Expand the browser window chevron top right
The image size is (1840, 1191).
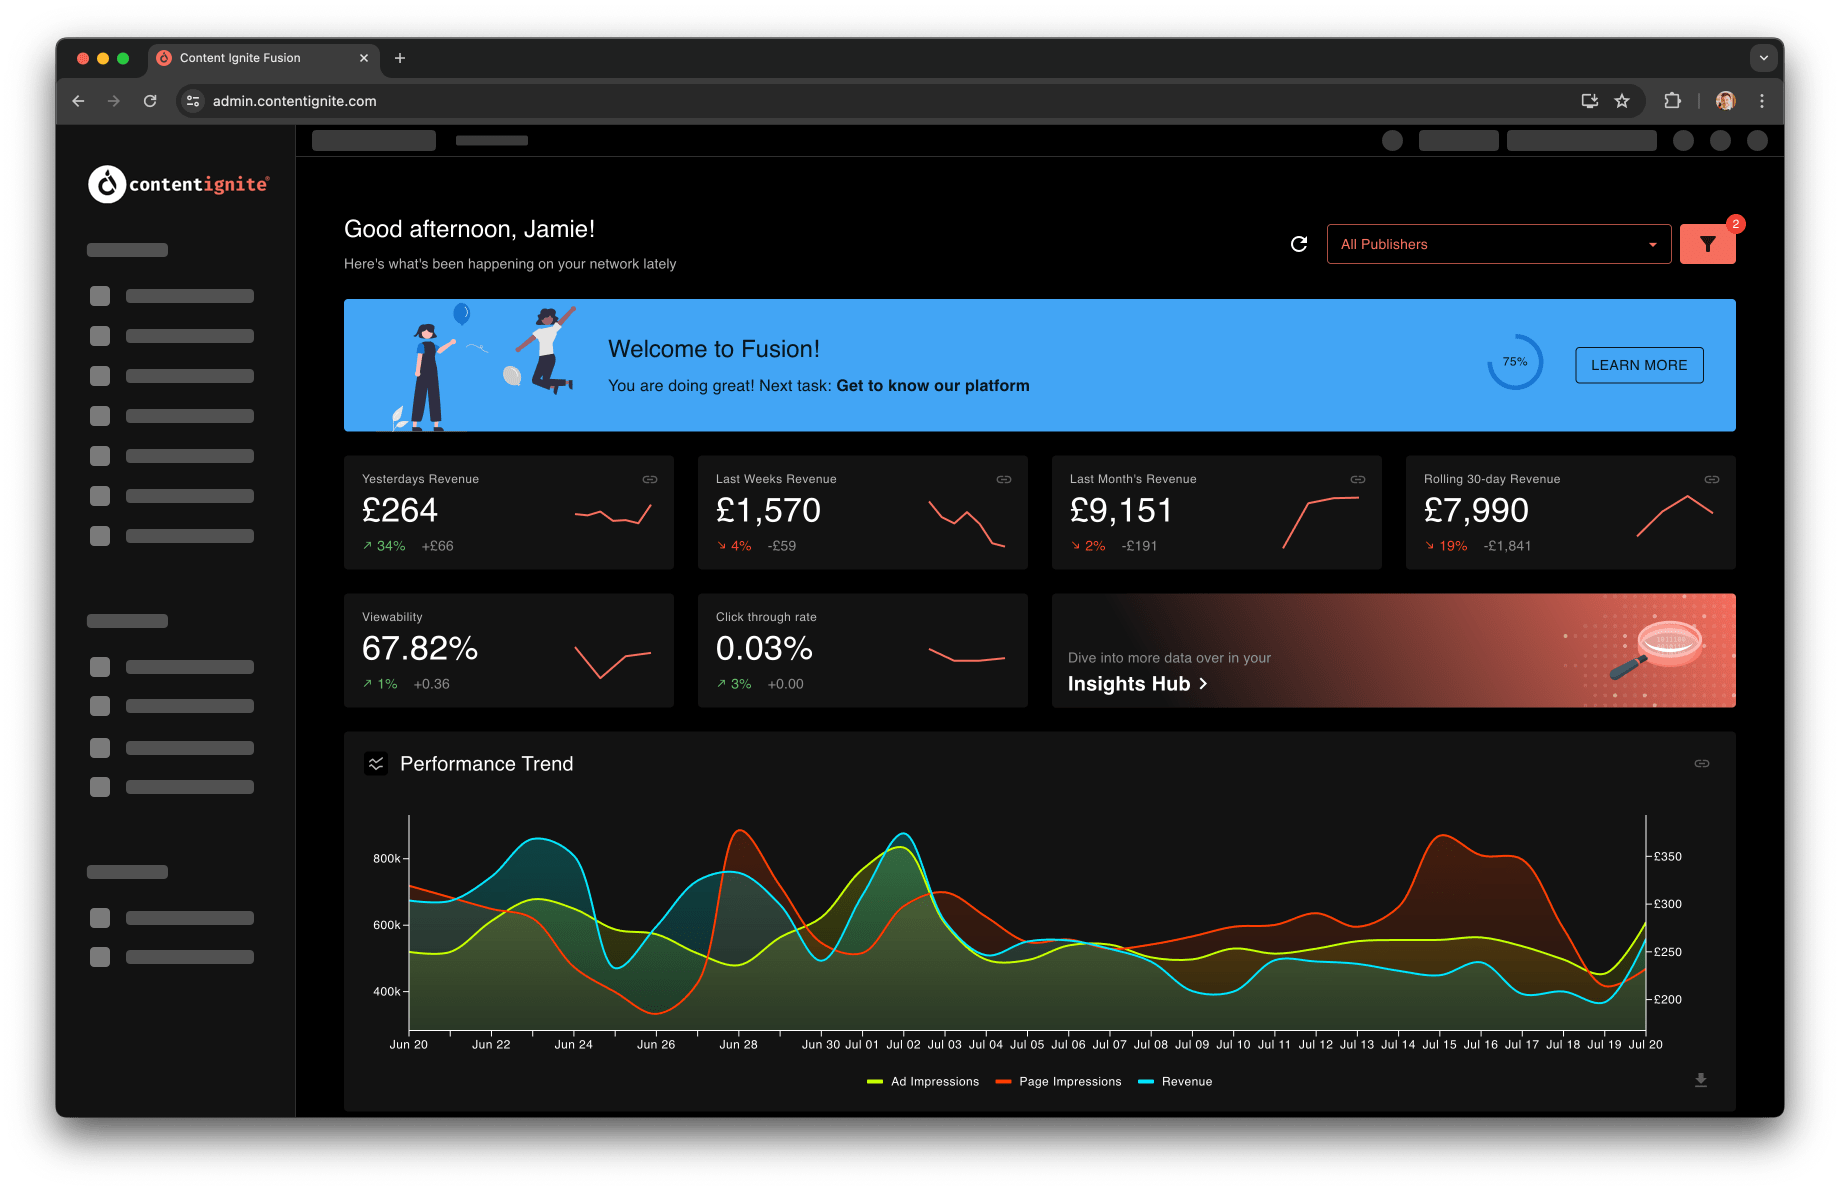(x=1763, y=58)
